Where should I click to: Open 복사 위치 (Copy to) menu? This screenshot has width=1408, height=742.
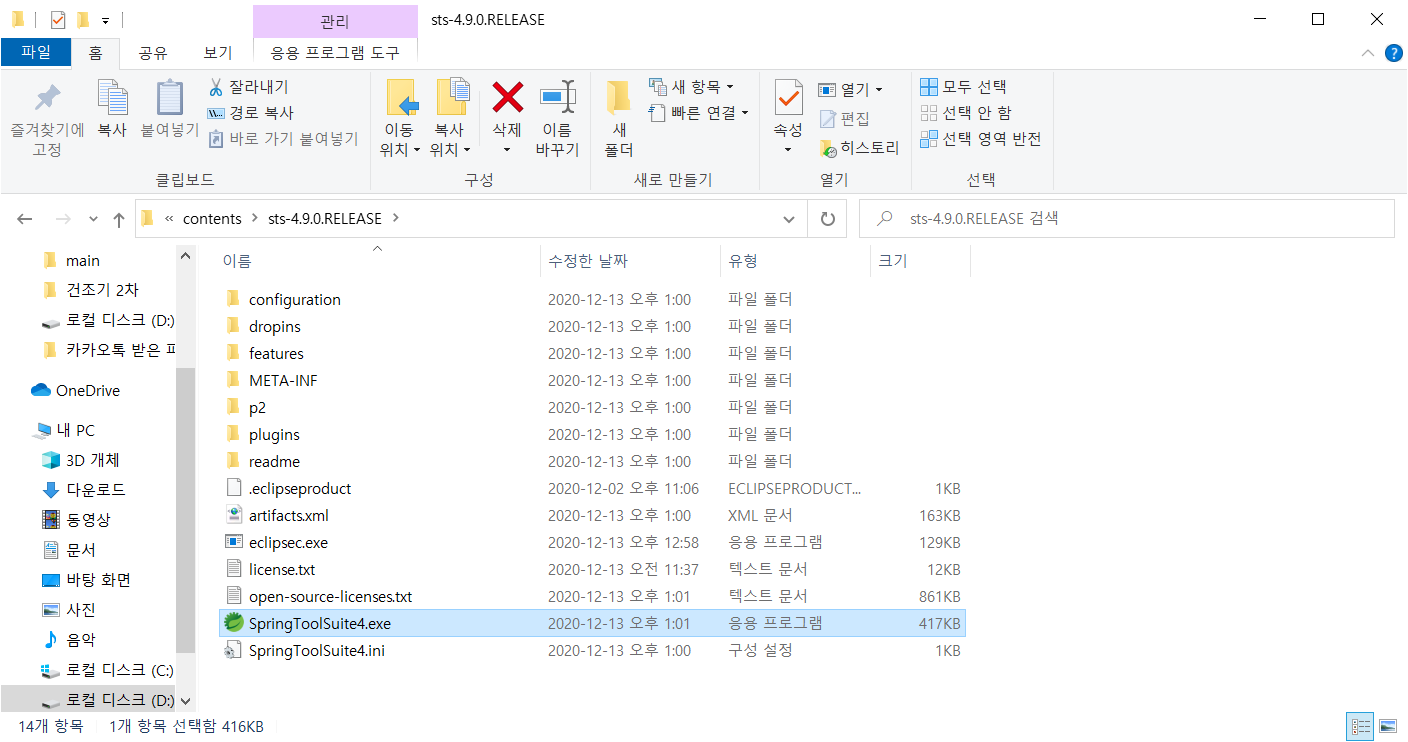[450, 120]
